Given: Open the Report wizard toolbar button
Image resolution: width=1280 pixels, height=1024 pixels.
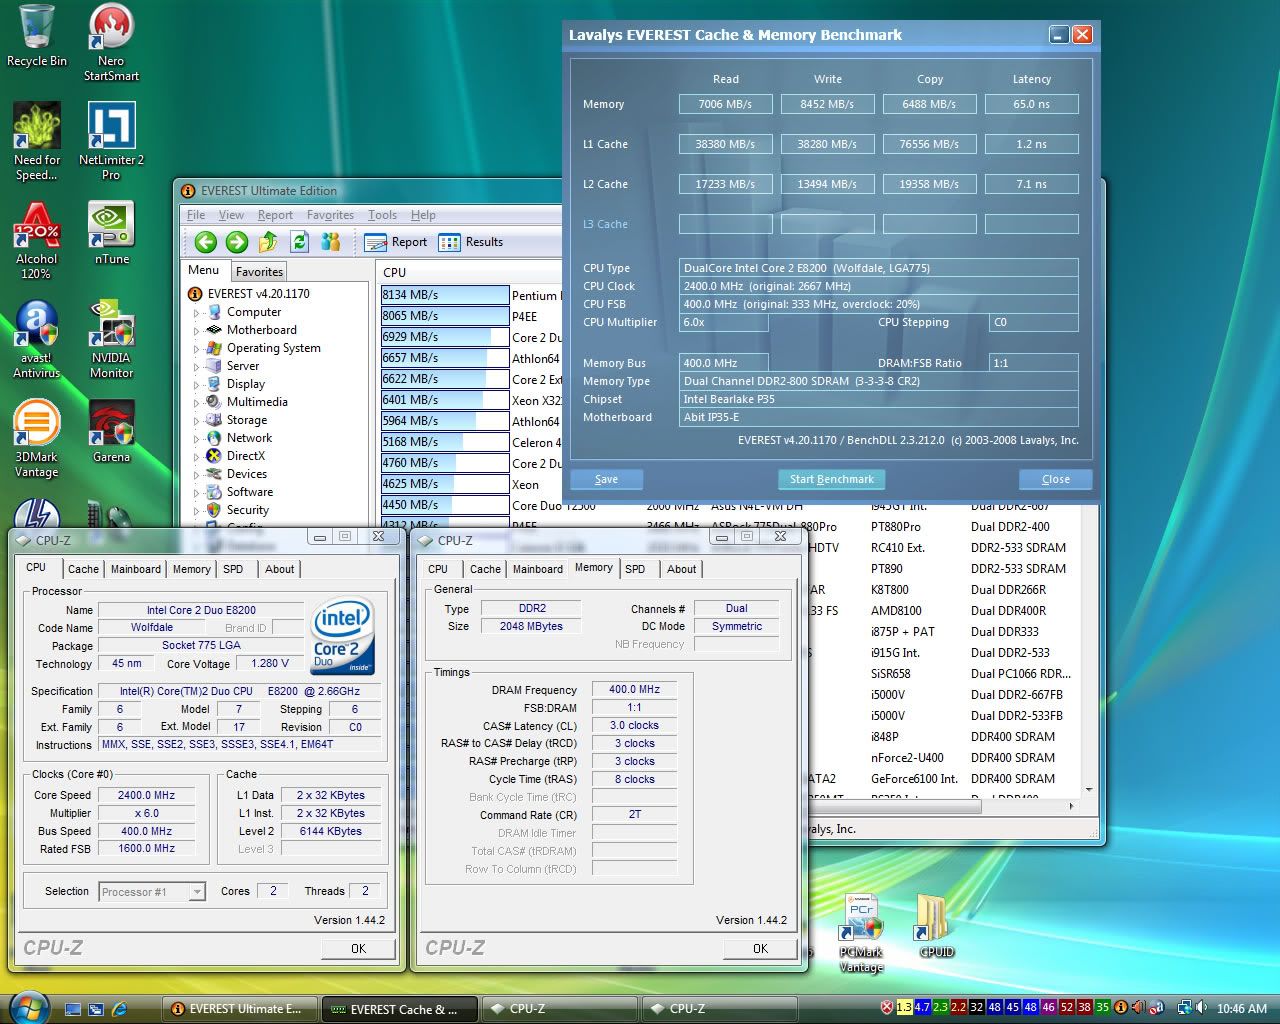Looking at the screenshot, I should (396, 242).
